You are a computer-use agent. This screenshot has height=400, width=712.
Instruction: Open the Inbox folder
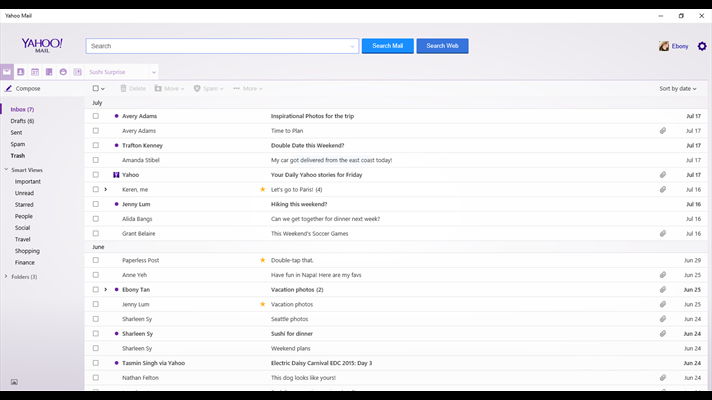(x=22, y=109)
